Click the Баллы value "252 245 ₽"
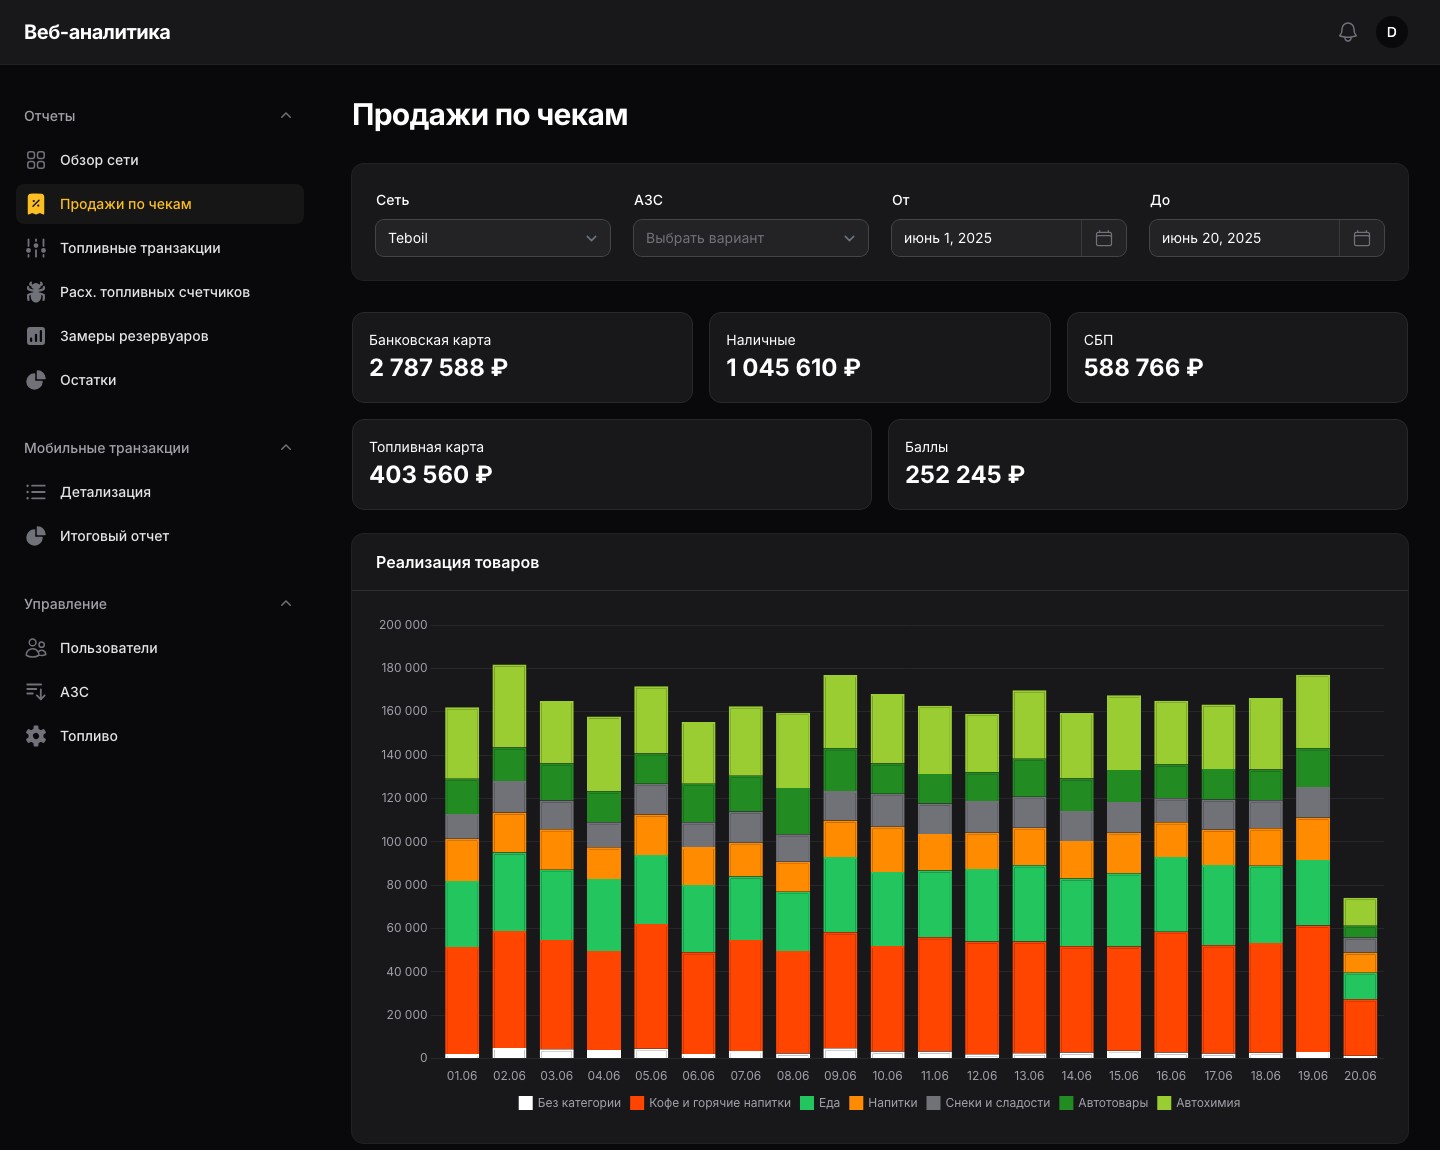This screenshot has height=1150, width=1440. tap(965, 474)
